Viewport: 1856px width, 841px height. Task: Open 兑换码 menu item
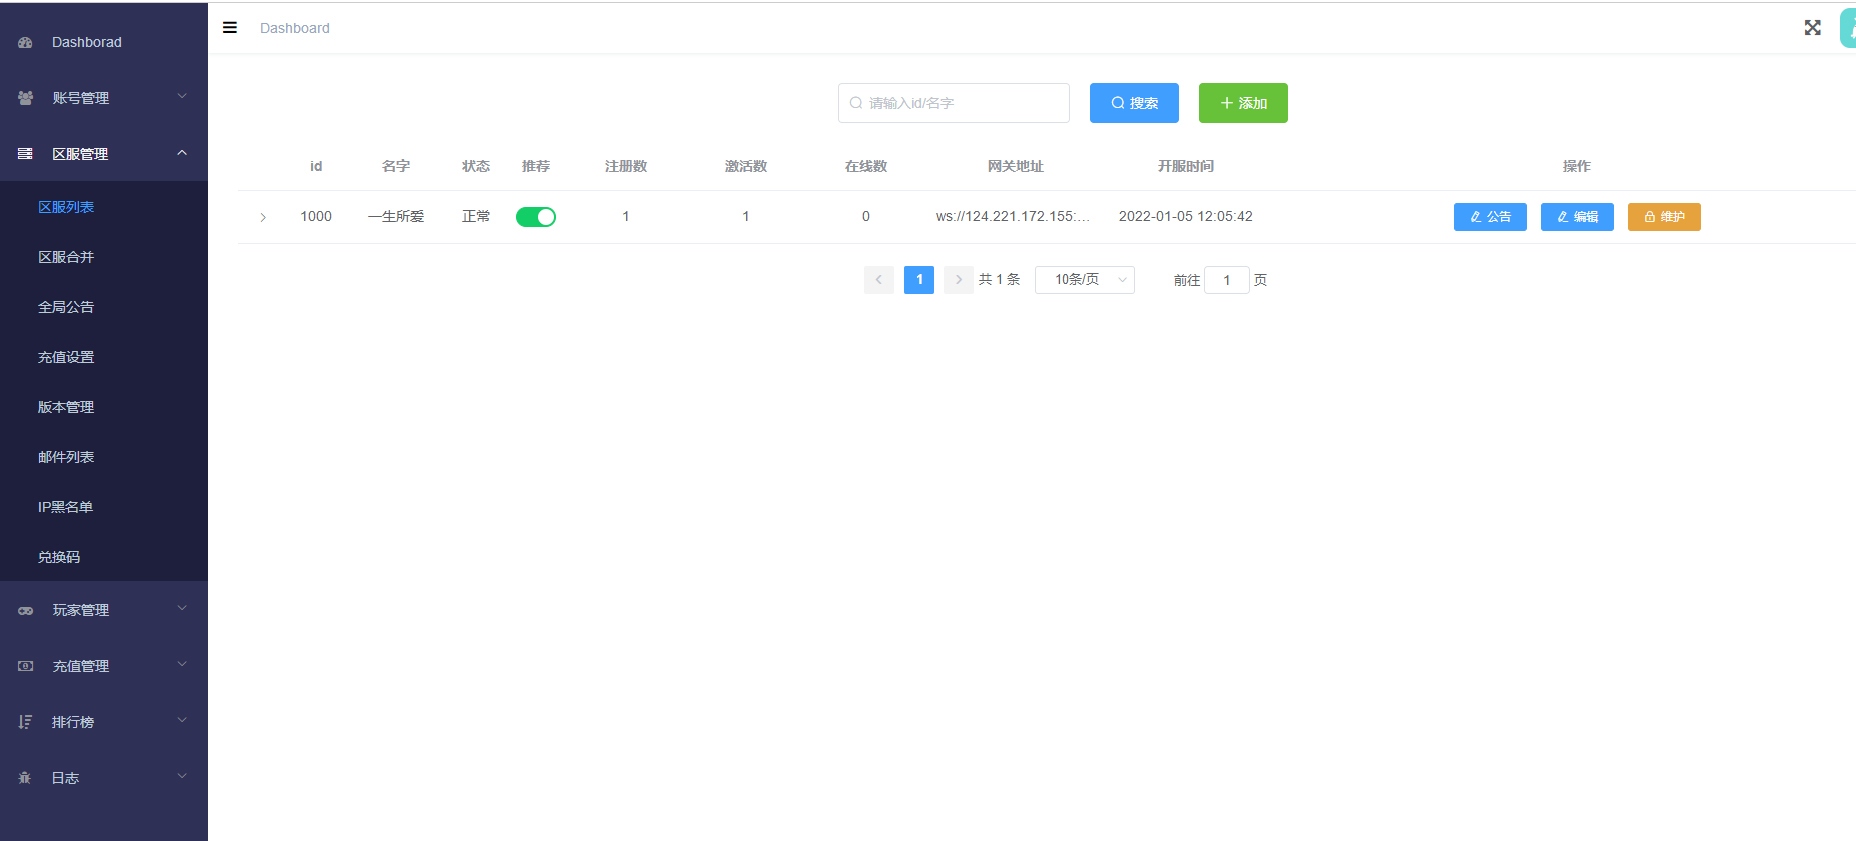click(x=104, y=557)
